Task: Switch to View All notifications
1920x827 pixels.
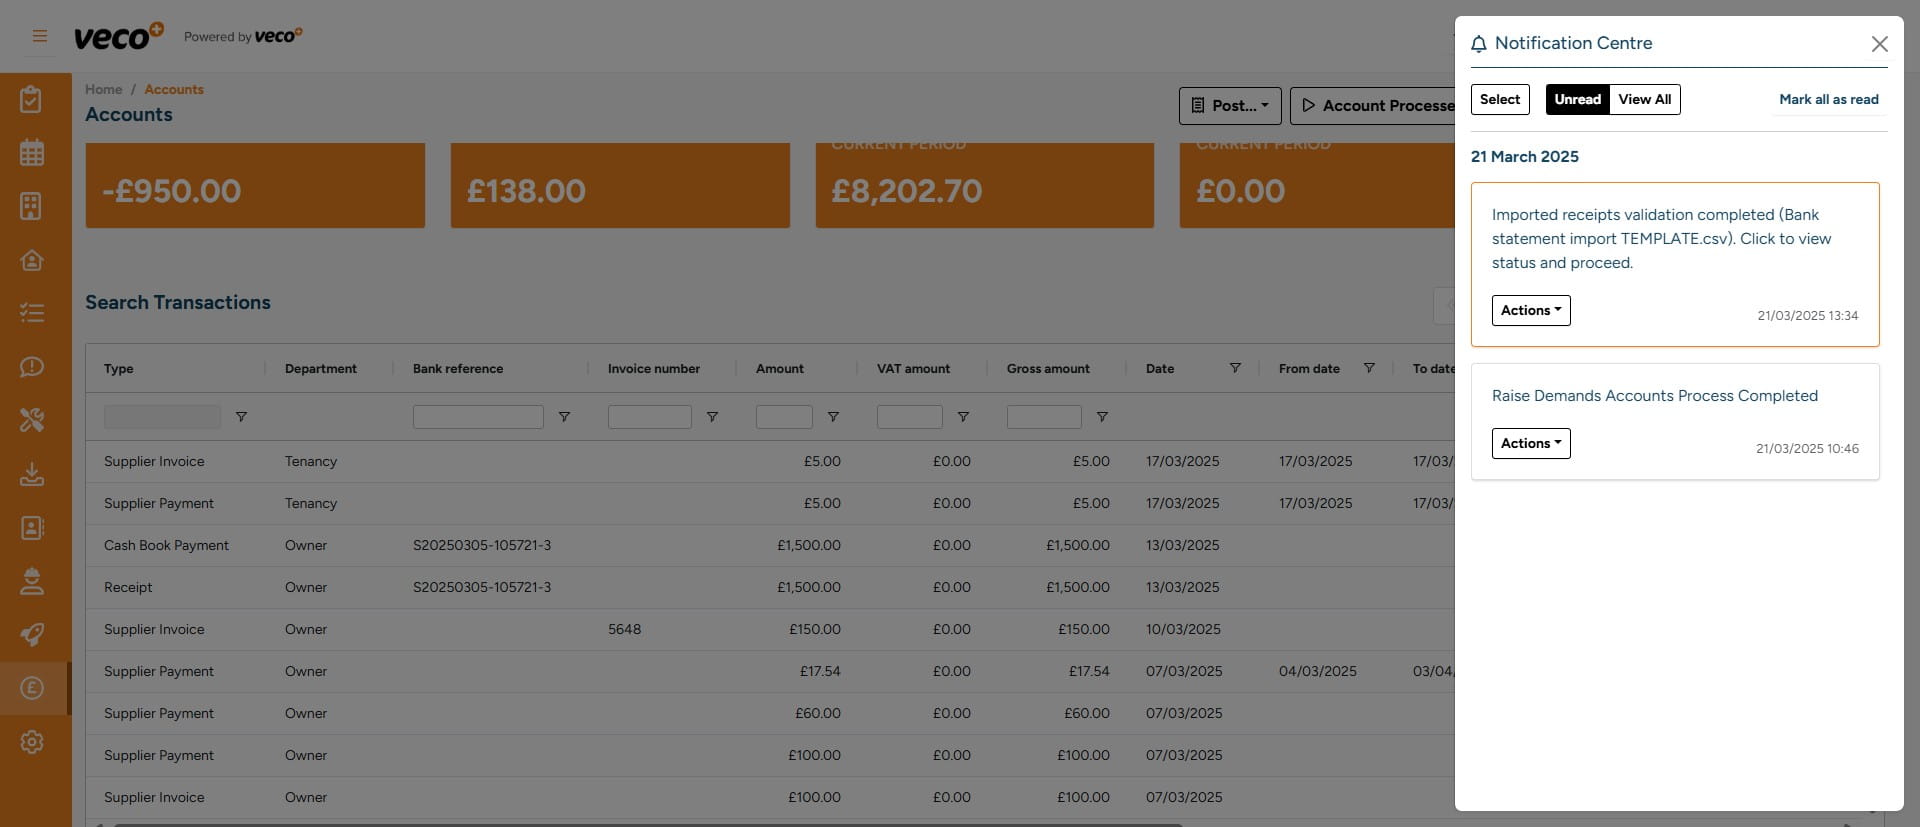Action: (1644, 99)
